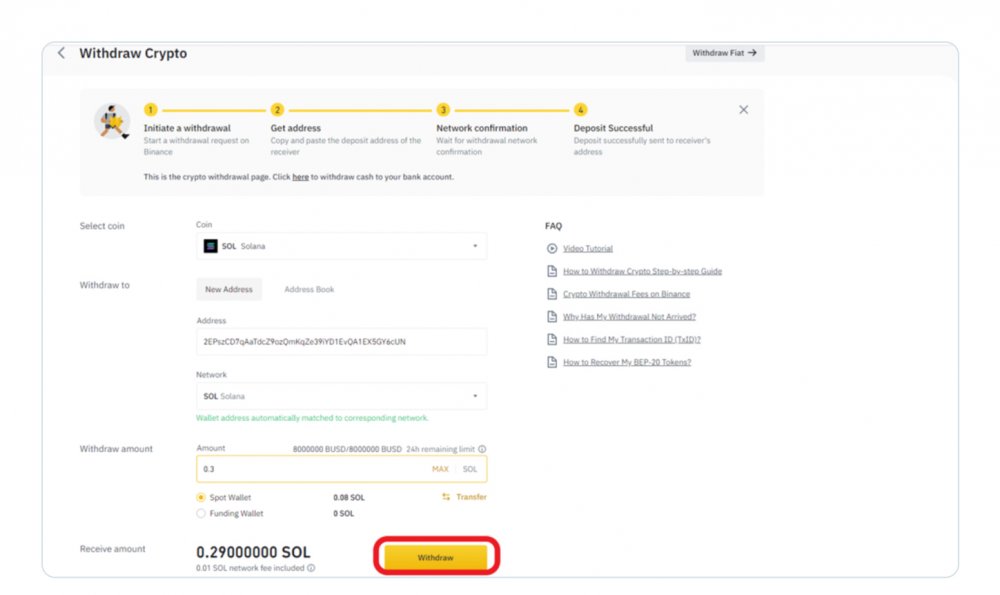This screenshot has width=1000, height=595.
Task: Open the Withdraw Fiat page
Action: coord(724,53)
